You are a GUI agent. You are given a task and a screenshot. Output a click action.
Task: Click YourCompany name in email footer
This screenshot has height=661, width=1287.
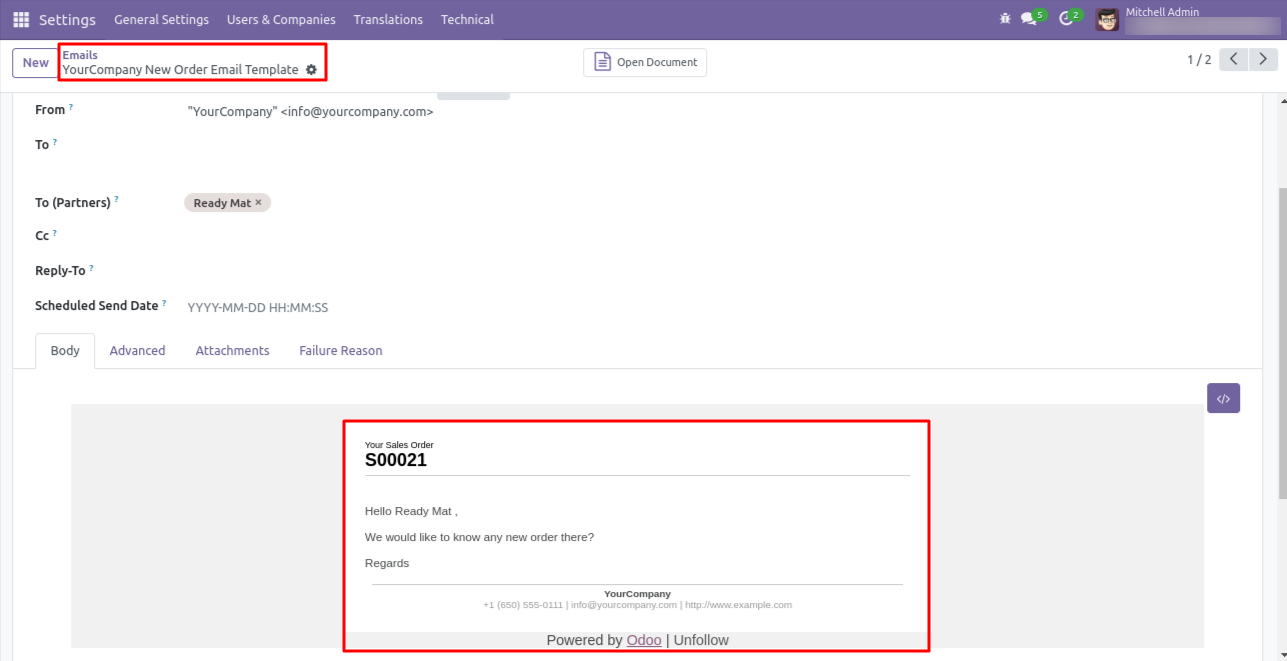coord(637,594)
